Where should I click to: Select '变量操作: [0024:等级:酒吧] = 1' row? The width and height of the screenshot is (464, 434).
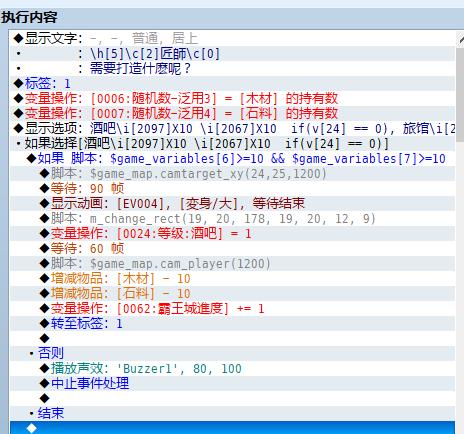232,233
